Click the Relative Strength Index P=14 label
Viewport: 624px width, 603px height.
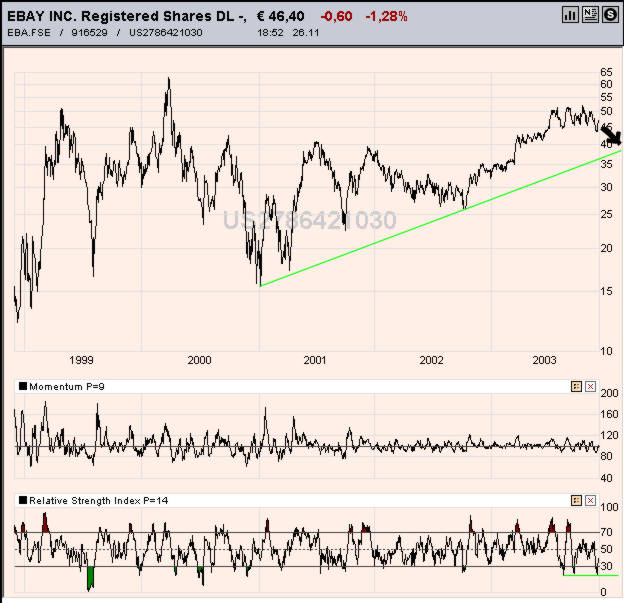99,500
